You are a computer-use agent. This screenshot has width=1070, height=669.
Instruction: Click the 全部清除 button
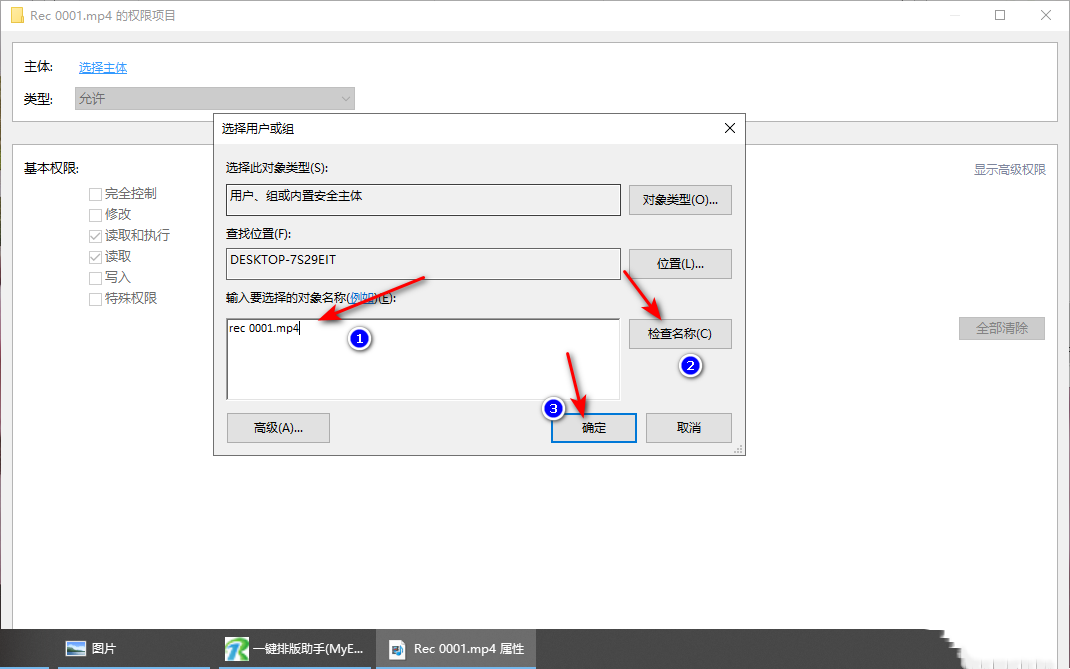click(x=1001, y=328)
